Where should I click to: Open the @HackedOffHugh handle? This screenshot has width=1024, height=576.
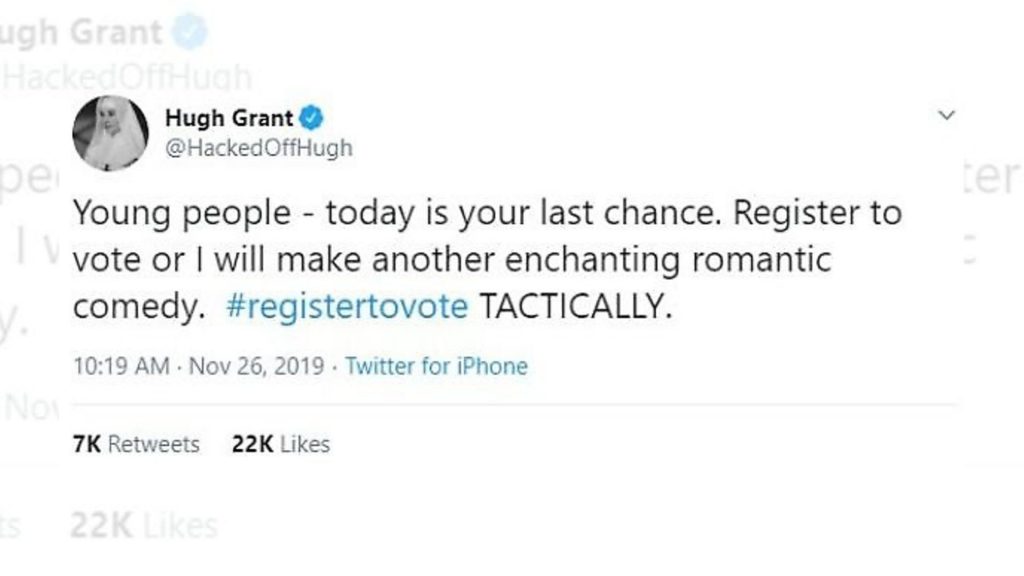click(259, 148)
